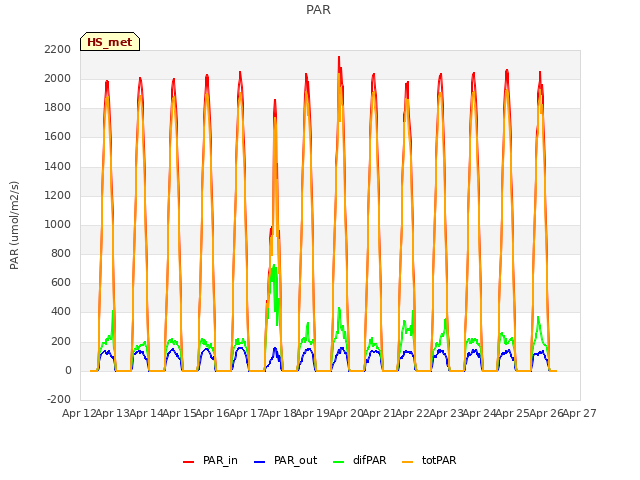Click the 1000 y-axis tick label
The image size is (640, 480).
tap(58, 224)
